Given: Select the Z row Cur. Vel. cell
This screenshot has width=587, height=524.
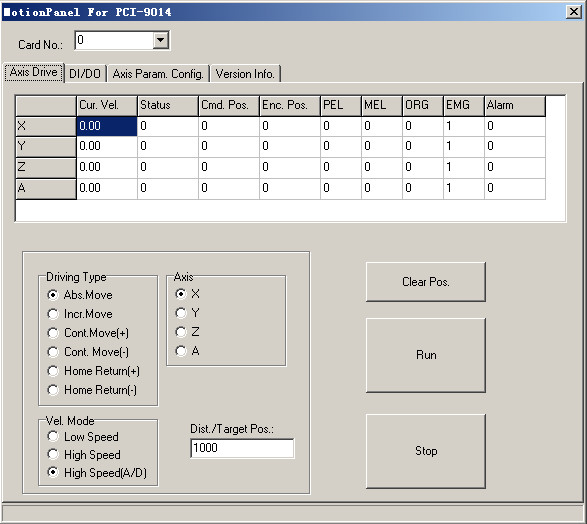Looking at the screenshot, I should pyautogui.click(x=107, y=168).
